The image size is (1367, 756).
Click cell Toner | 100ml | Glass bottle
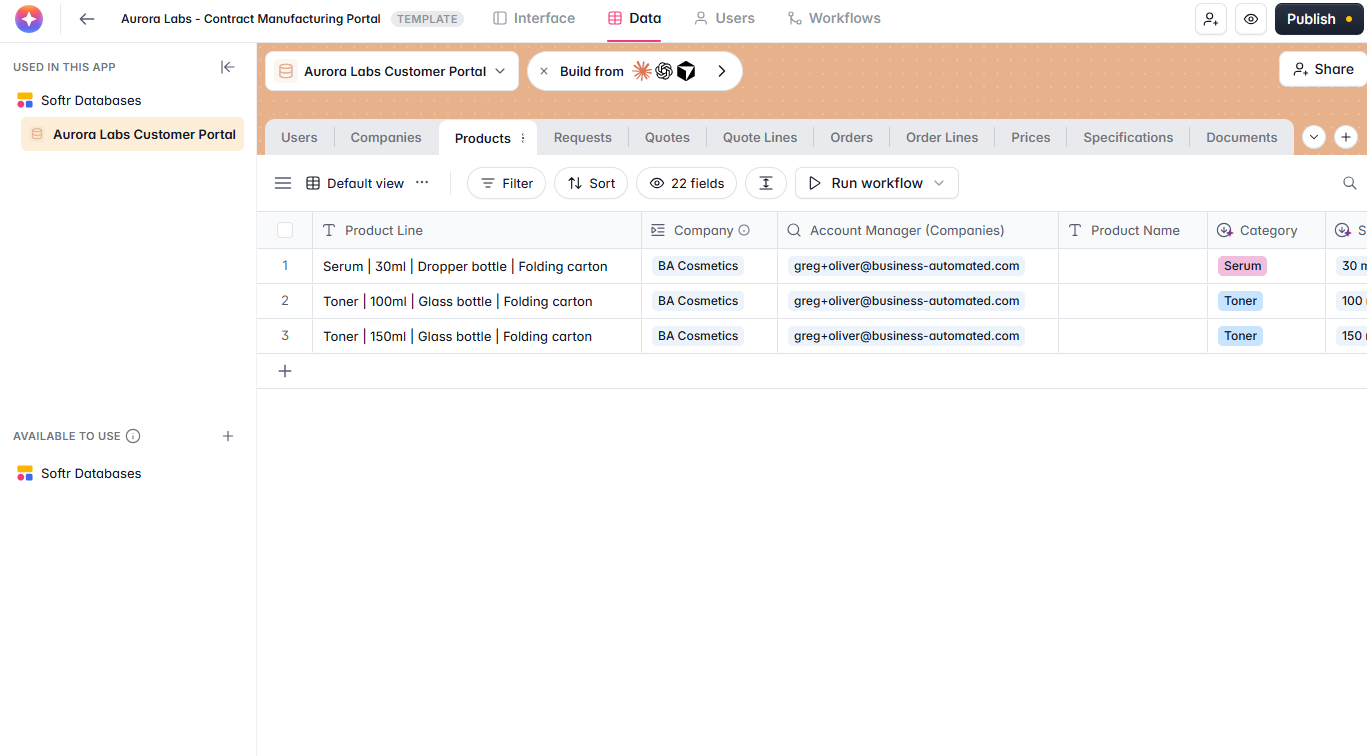tap(477, 301)
